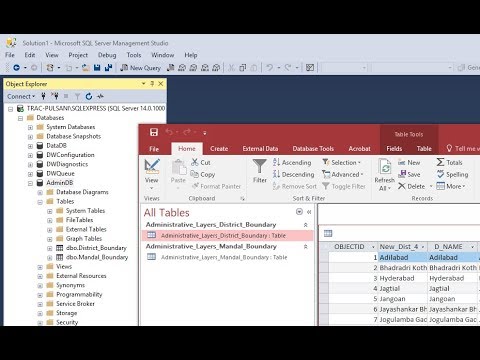Switch to the Database Tools ribbon tab
Viewport: 480px width, 360px height.
click(x=313, y=149)
